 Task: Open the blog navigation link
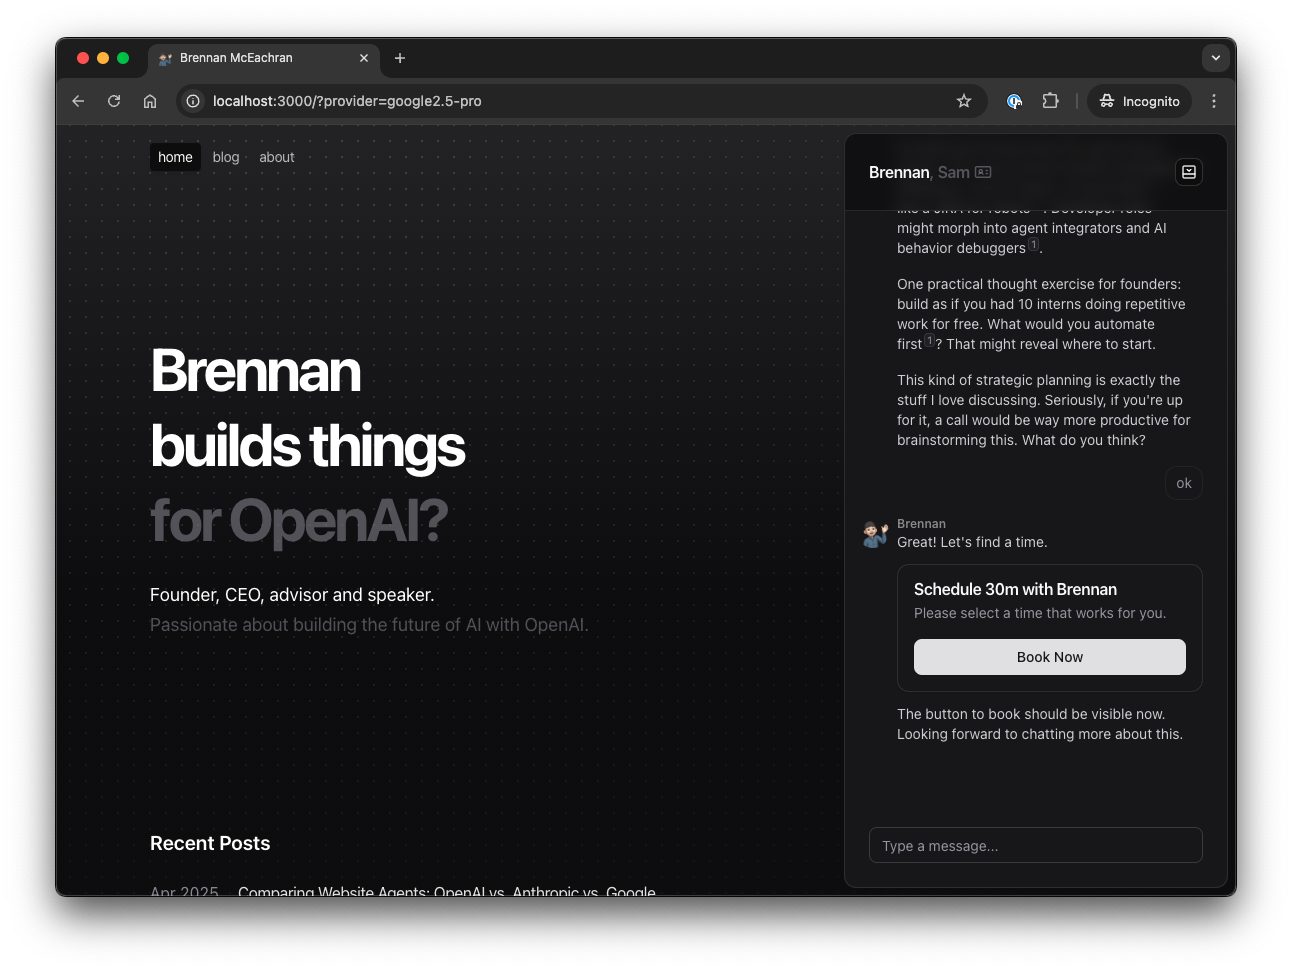[x=226, y=157]
